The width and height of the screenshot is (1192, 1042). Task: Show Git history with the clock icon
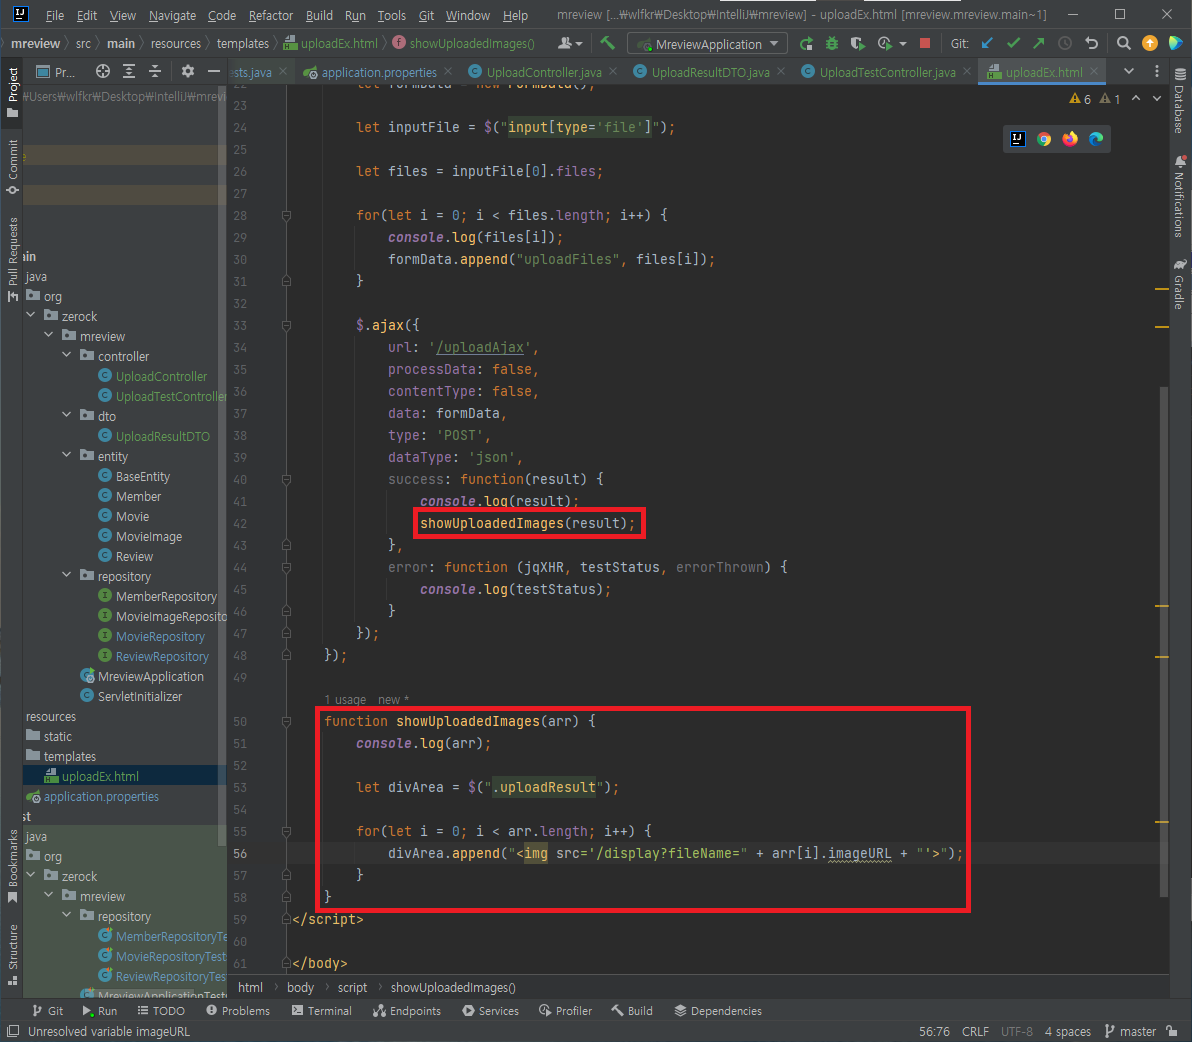[x=1065, y=43]
